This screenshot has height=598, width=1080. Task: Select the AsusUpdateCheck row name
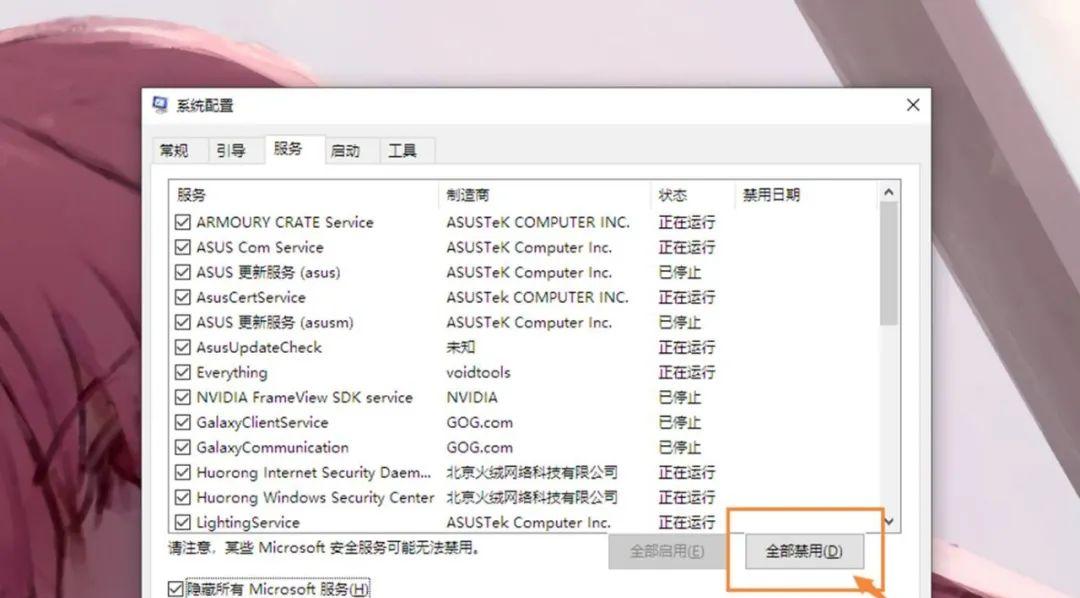tap(259, 347)
